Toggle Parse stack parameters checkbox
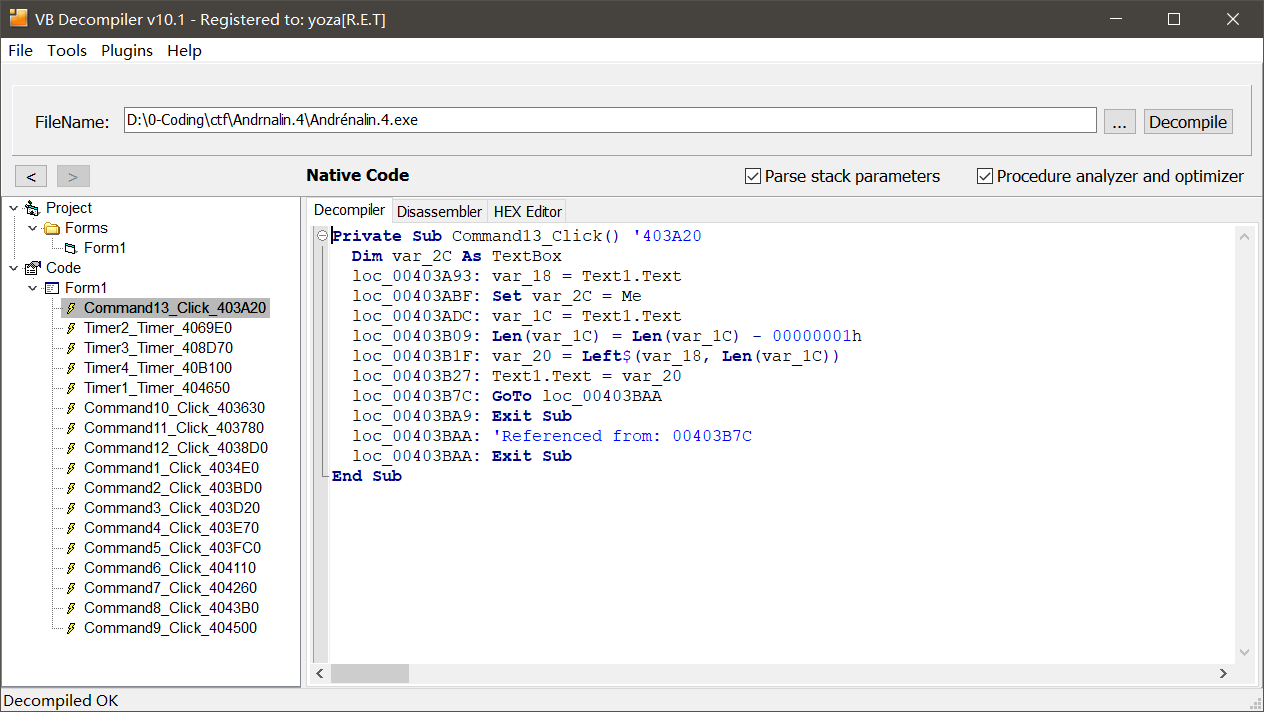Image resolution: width=1264 pixels, height=712 pixels. tap(753, 176)
